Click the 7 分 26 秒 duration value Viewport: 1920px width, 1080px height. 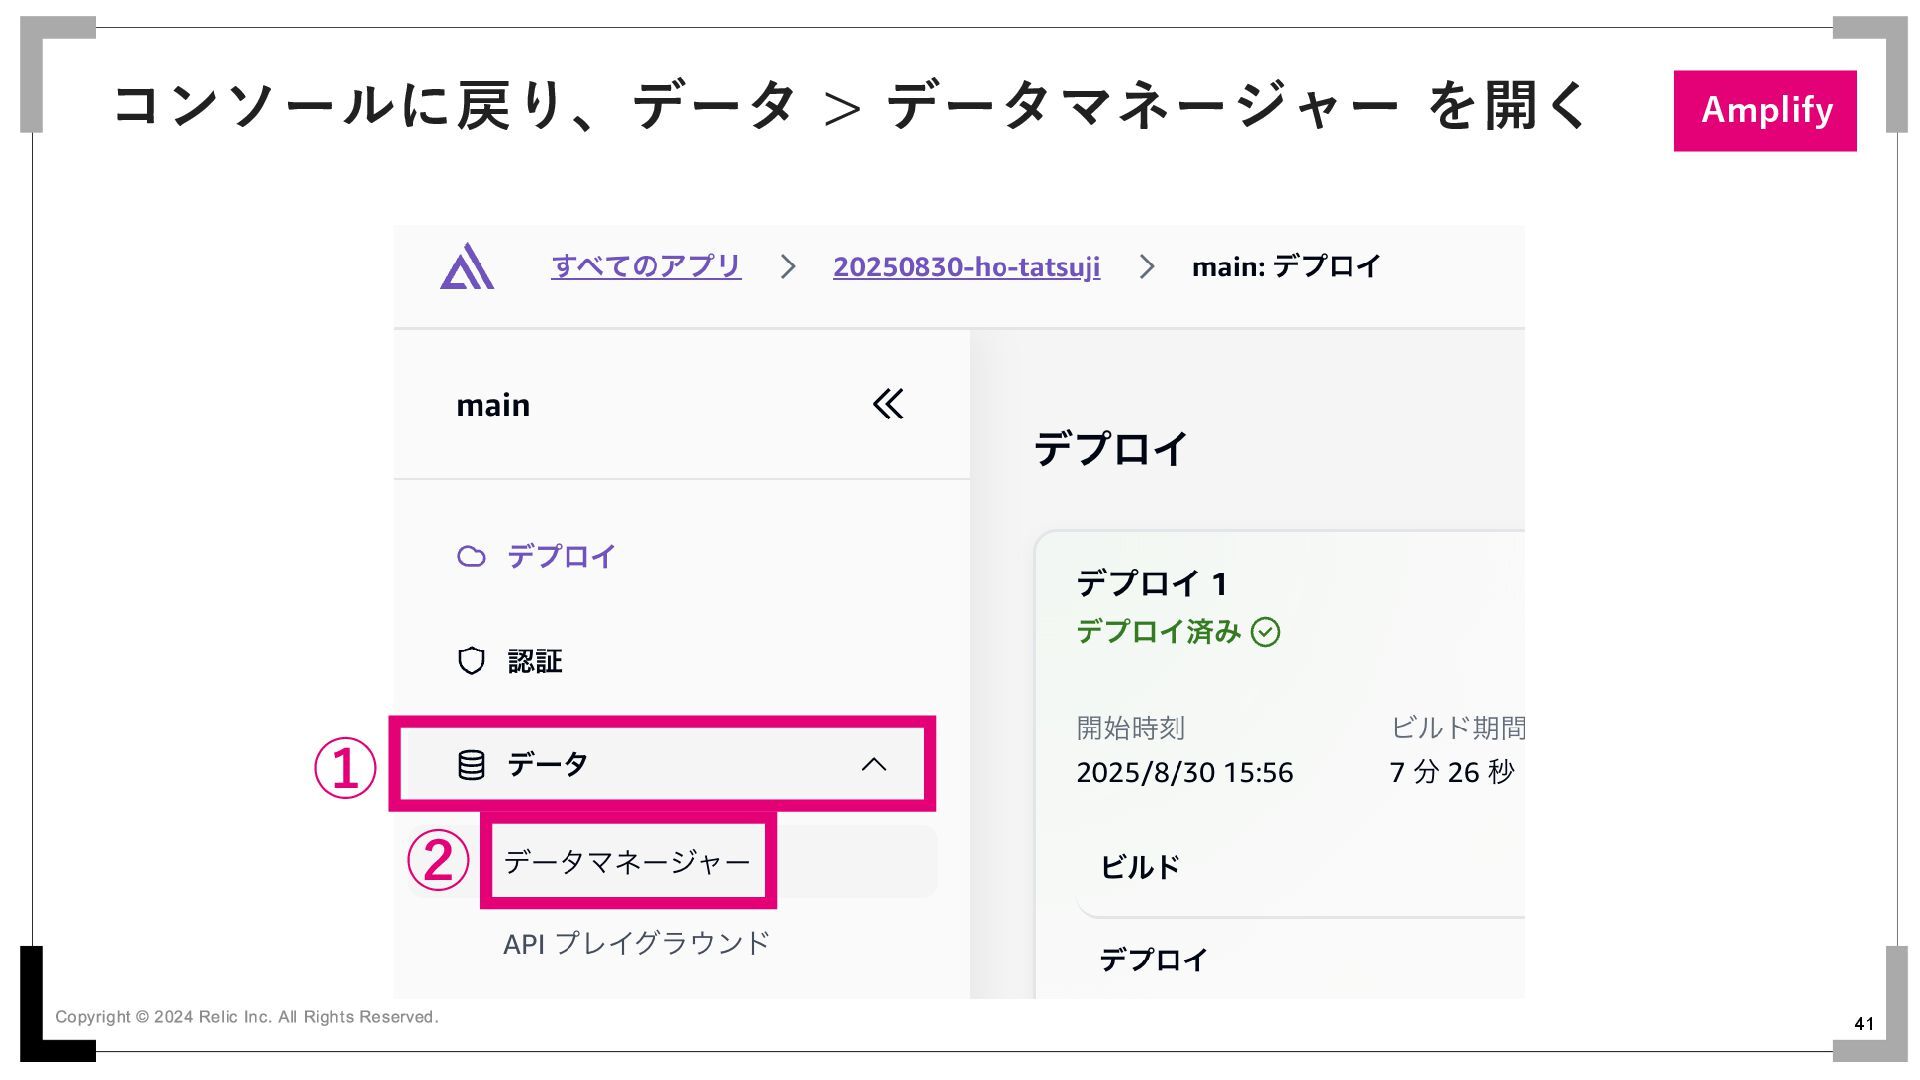[x=1452, y=772]
